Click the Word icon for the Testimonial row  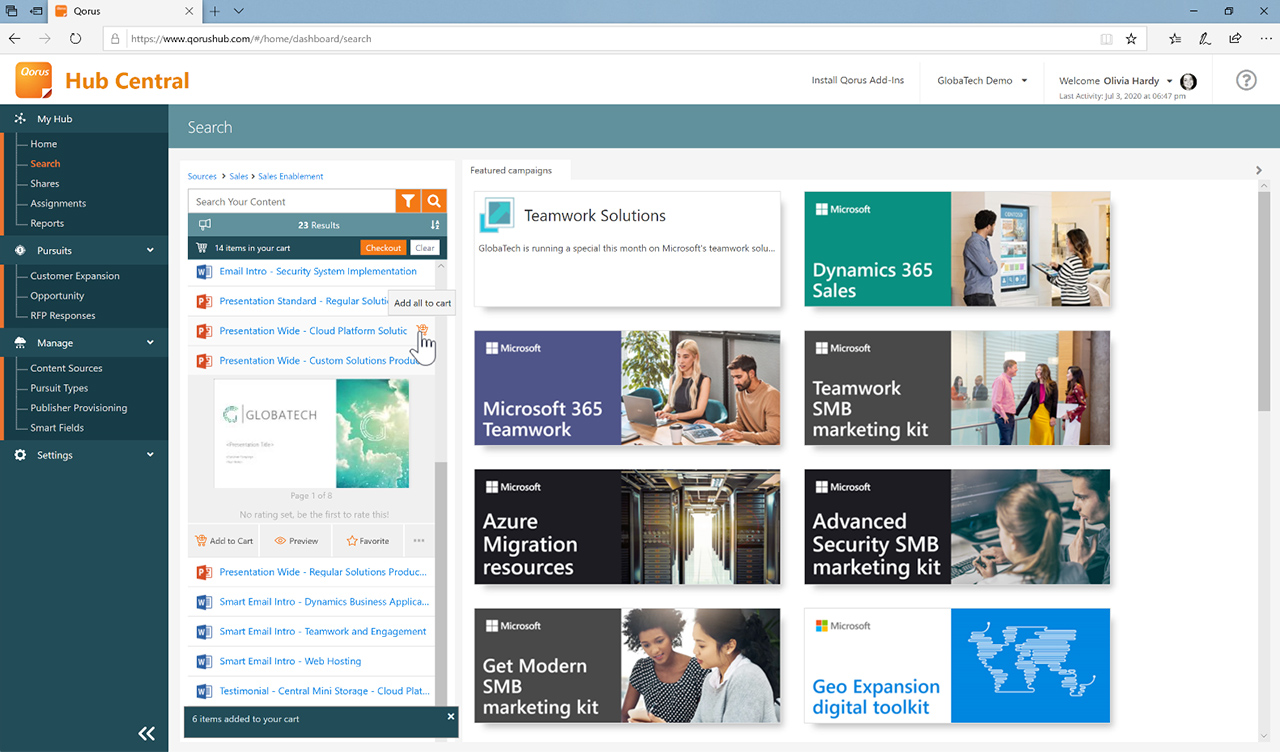(204, 691)
